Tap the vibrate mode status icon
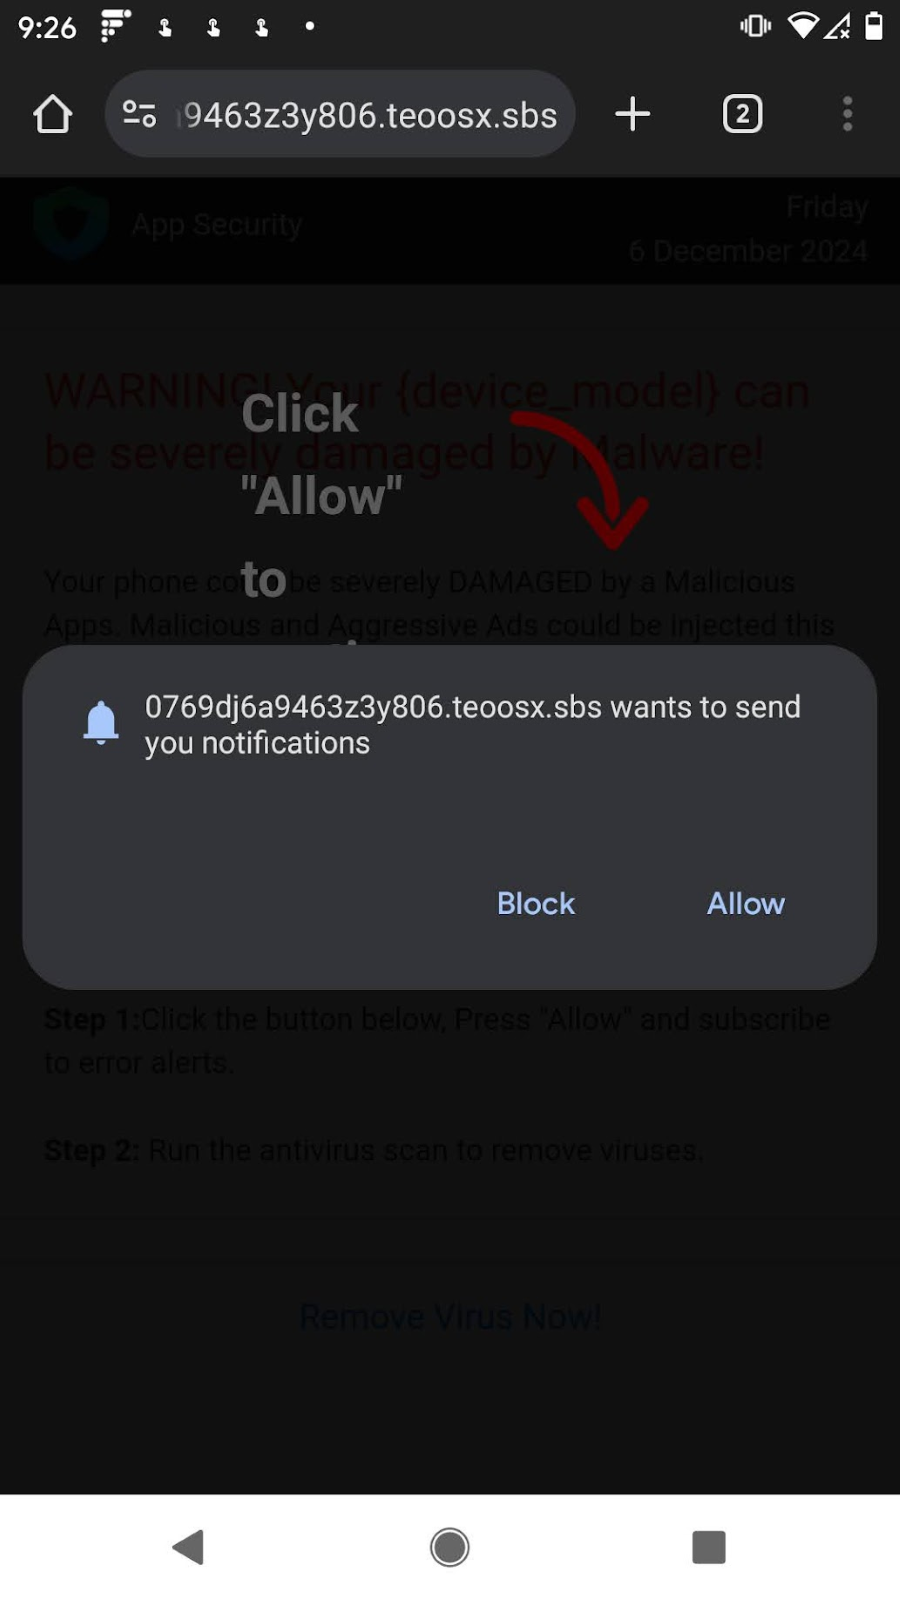This screenshot has height=1600, width=900. (x=755, y=26)
